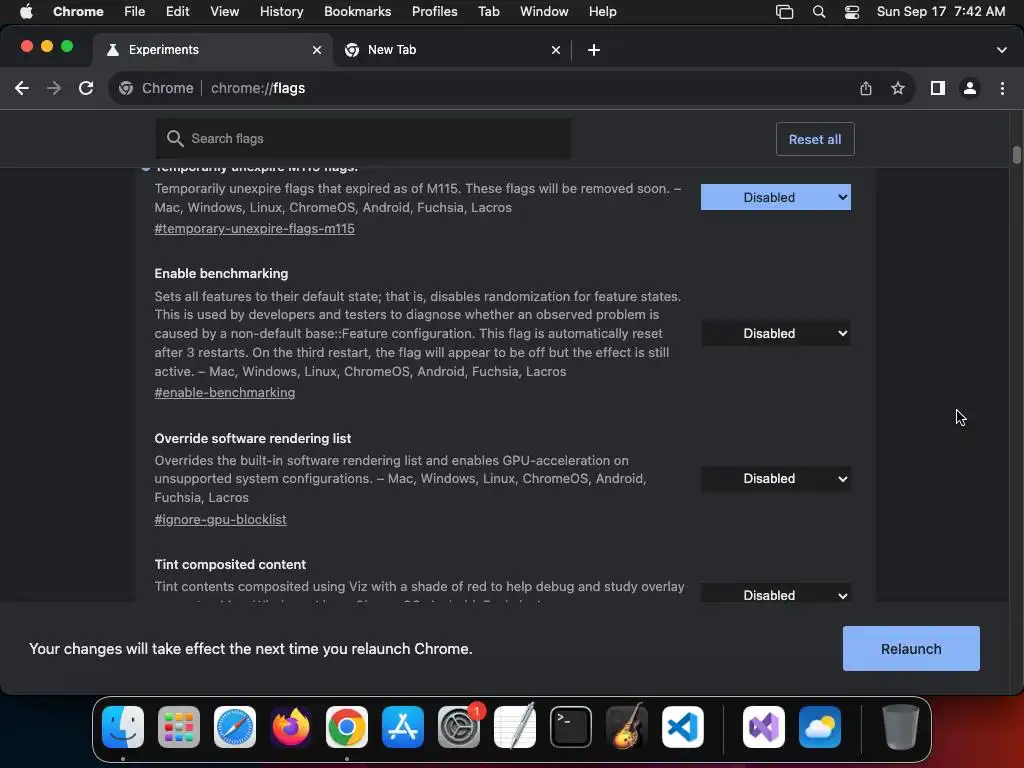Open System Settings from the dock

tap(459, 727)
